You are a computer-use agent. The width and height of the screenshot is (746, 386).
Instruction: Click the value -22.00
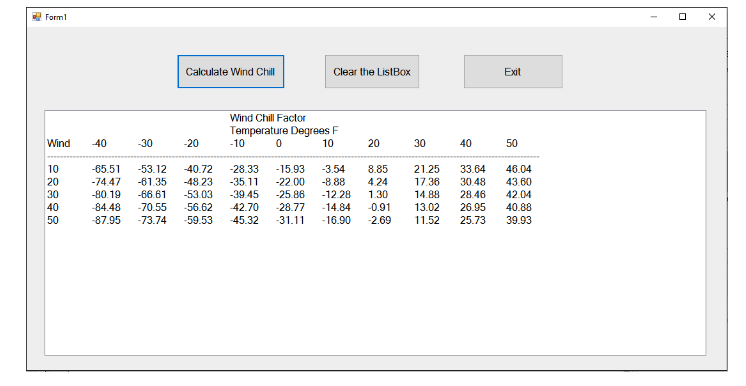pos(290,182)
